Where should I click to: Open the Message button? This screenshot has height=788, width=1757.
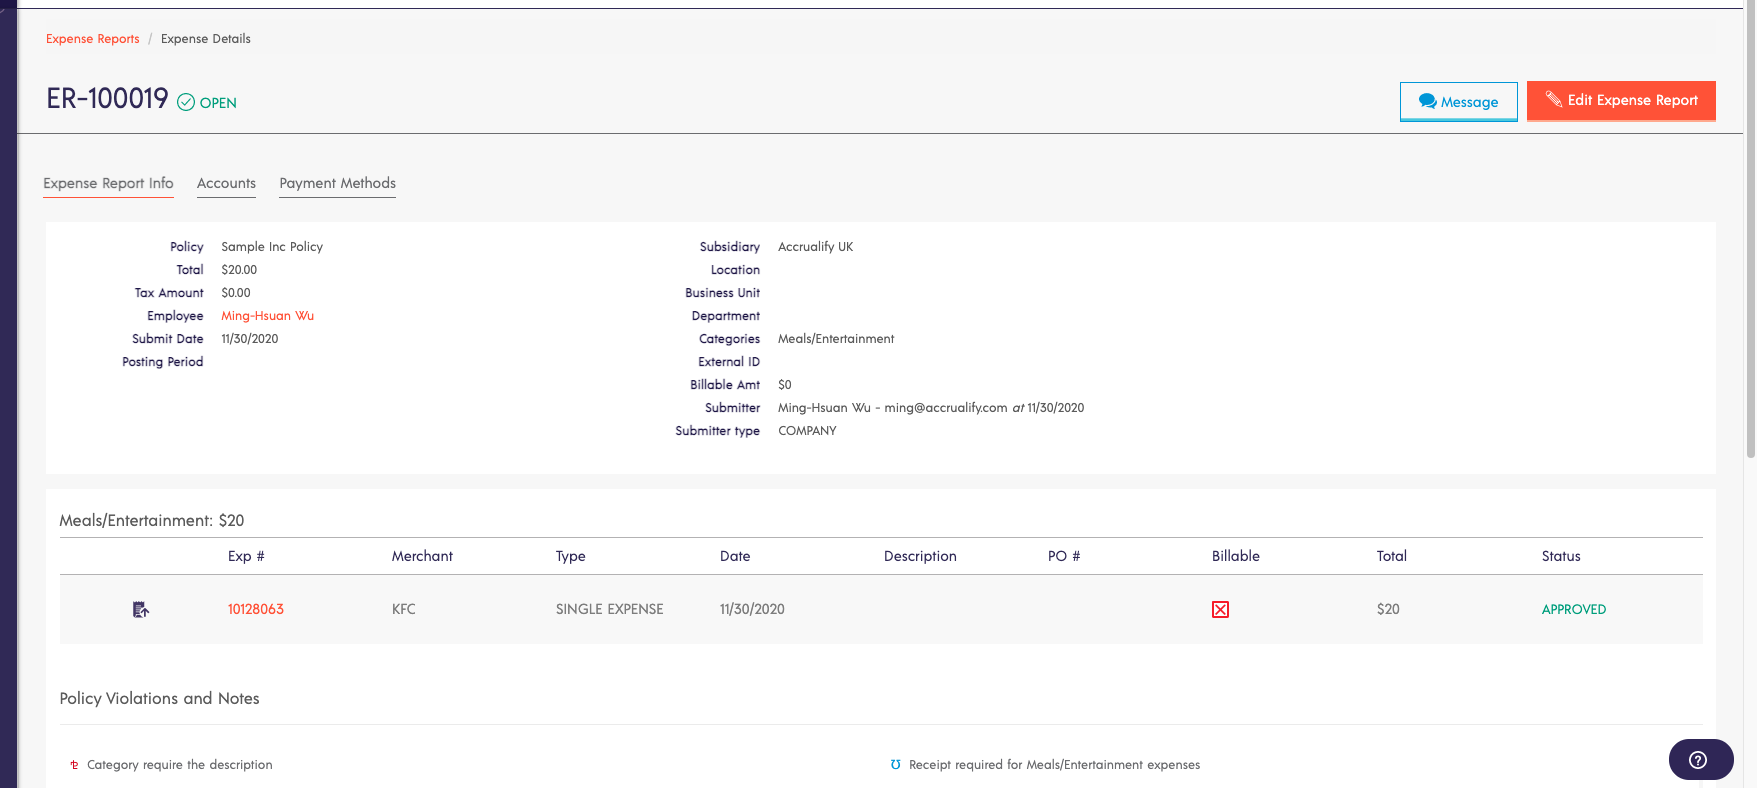point(1458,102)
